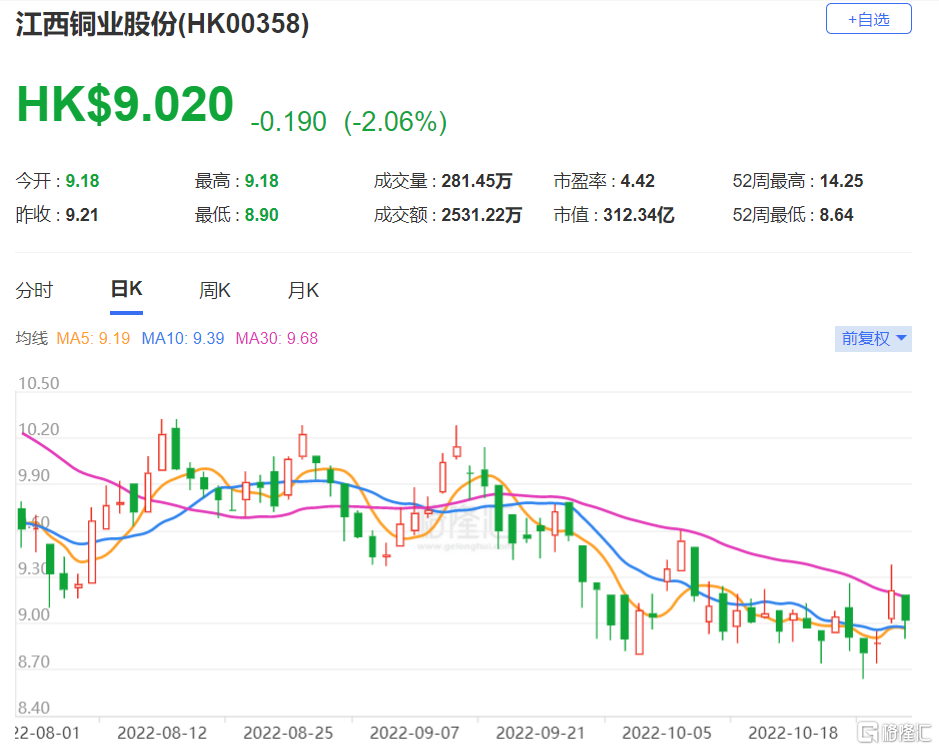The width and height of the screenshot is (939, 750).
Task: Click the 市值 market cap 312.34亿
Action: click(639, 215)
